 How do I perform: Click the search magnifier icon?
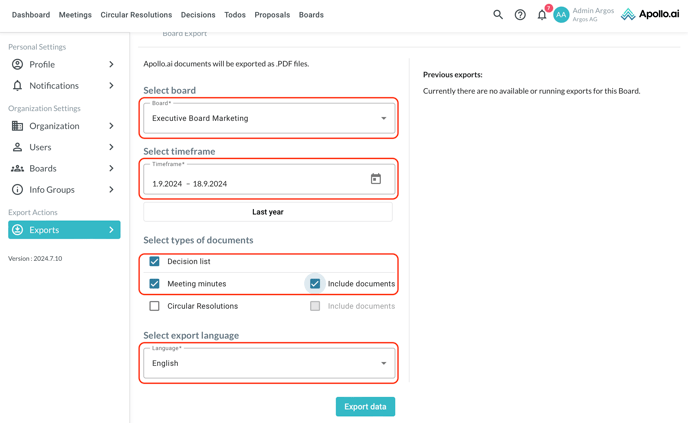[x=498, y=15]
